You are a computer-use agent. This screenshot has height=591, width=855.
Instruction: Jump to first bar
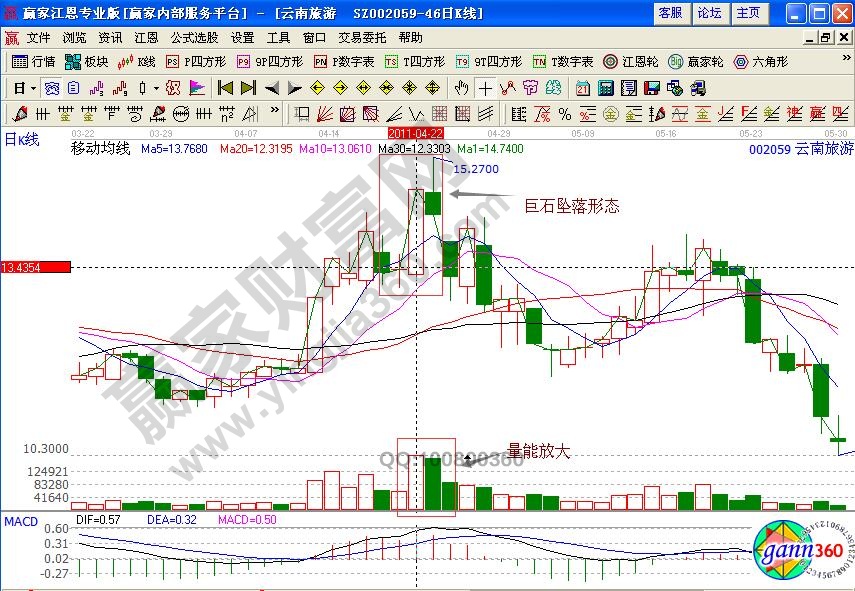coord(225,88)
